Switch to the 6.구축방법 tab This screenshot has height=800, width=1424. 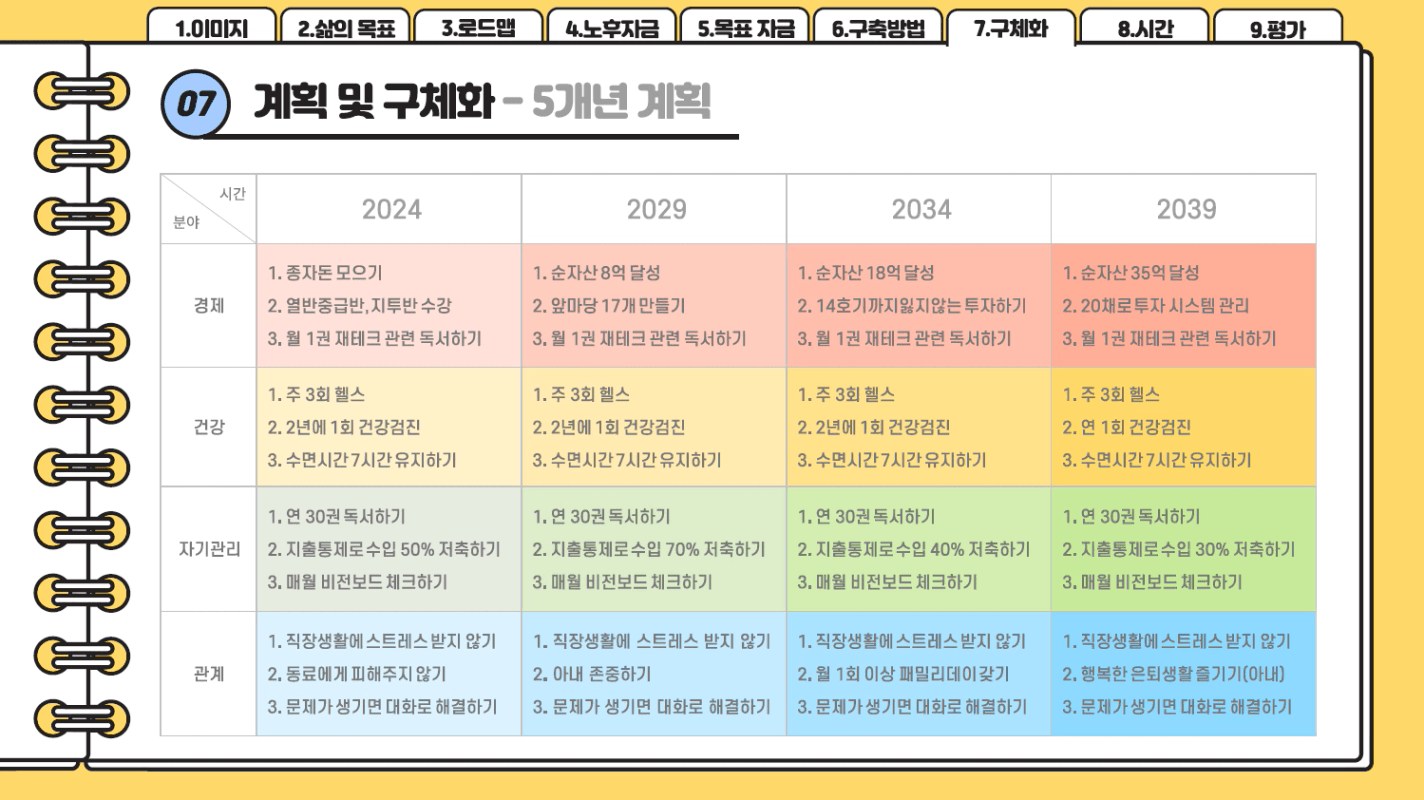[x=878, y=28]
